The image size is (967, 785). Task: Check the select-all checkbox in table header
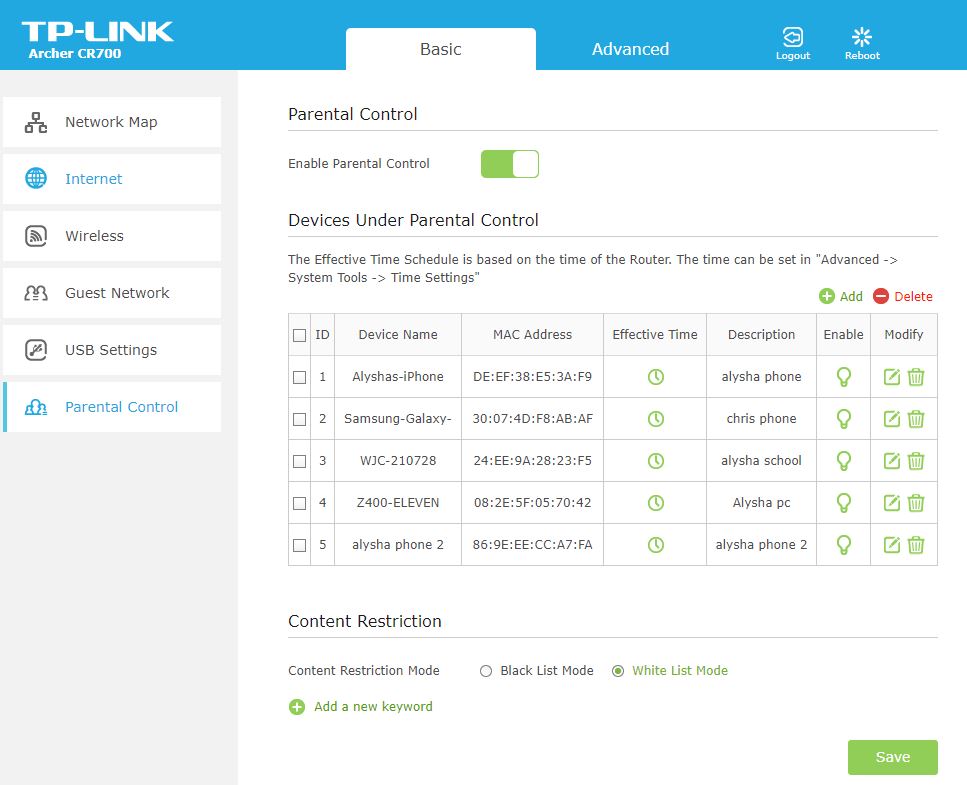[299, 335]
